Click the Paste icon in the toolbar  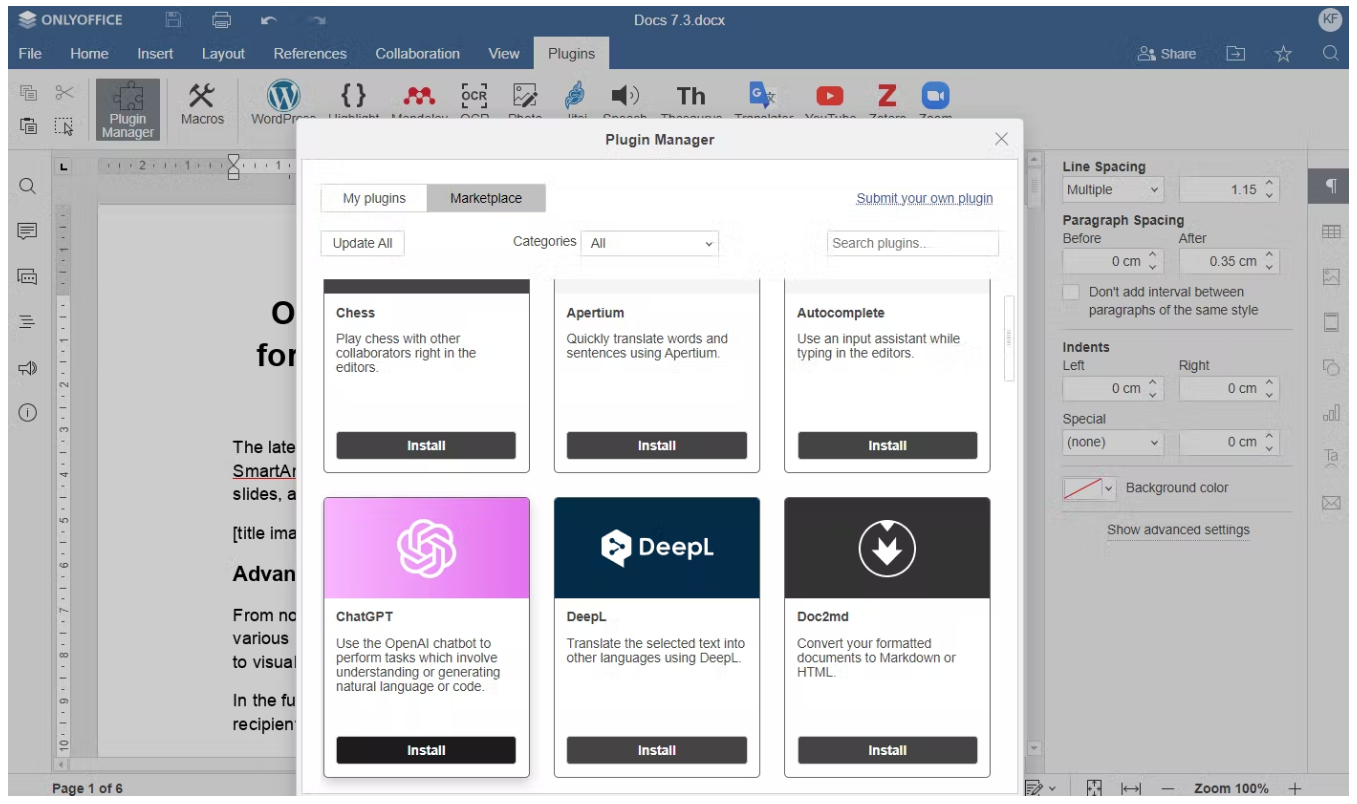click(29, 126)
